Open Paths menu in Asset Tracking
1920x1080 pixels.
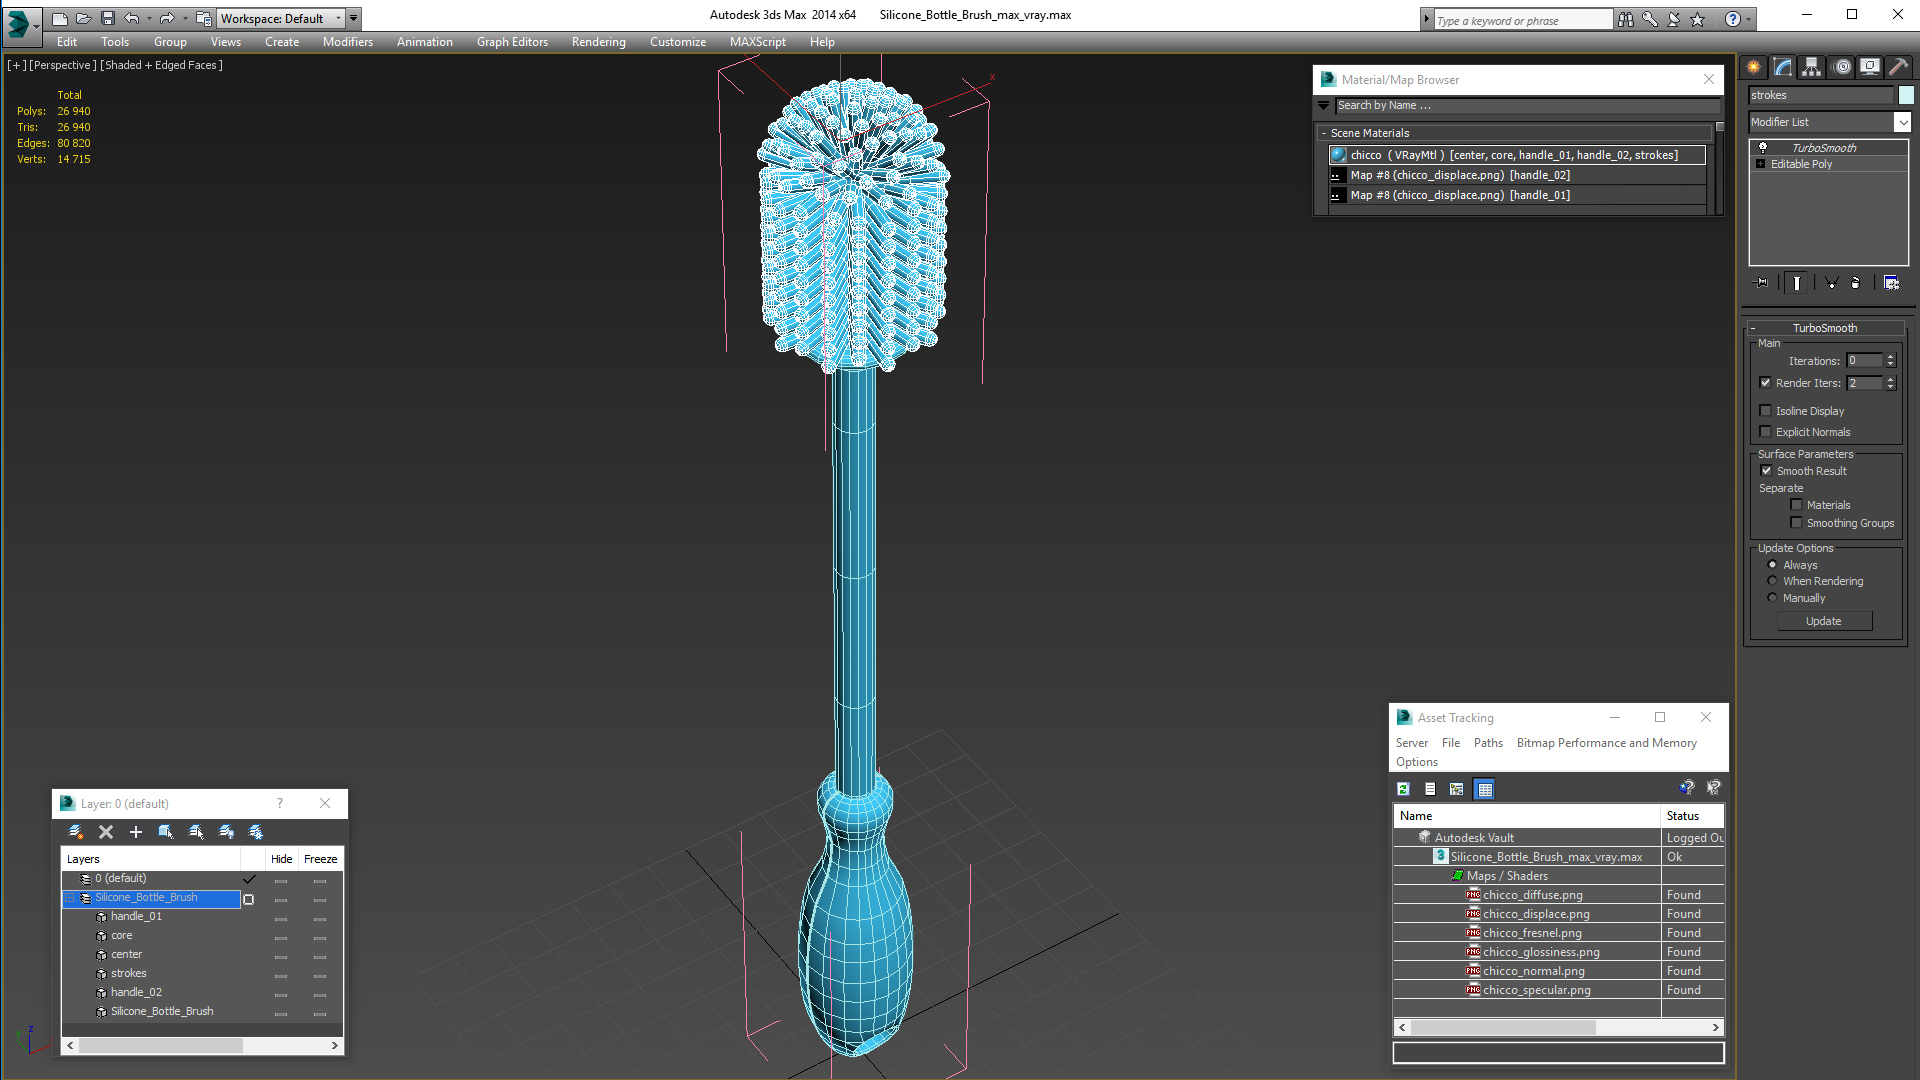point(1488,743)
